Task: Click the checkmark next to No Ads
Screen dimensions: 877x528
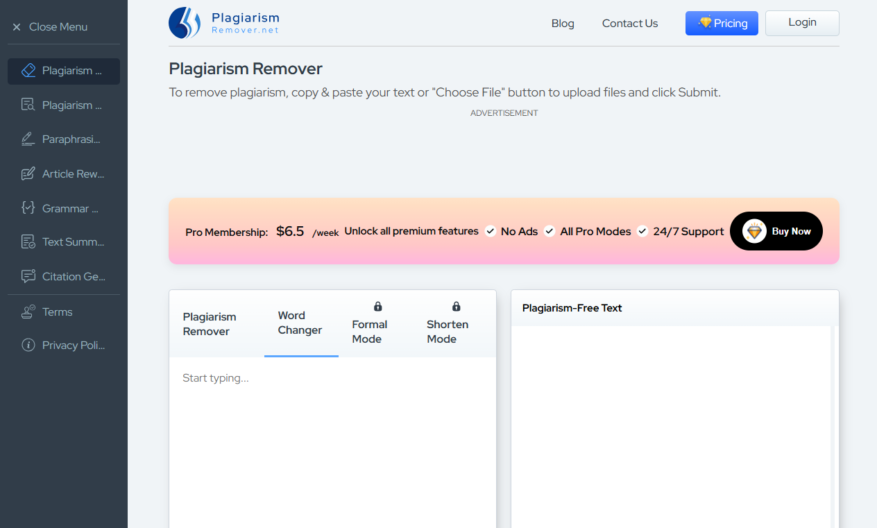Action: pos(491,231)
